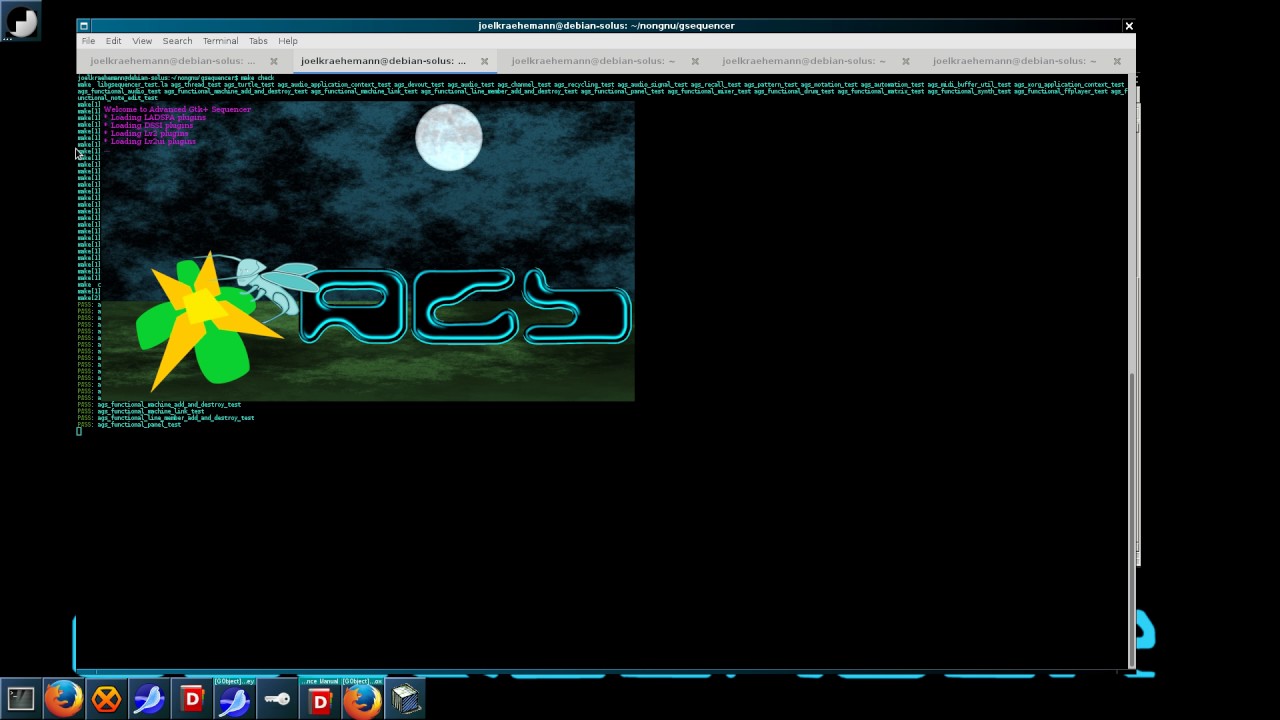The height and width of the screenshot is (720, 1280).
Task: Open the Edit menu
Action: [x=114, y=41]
